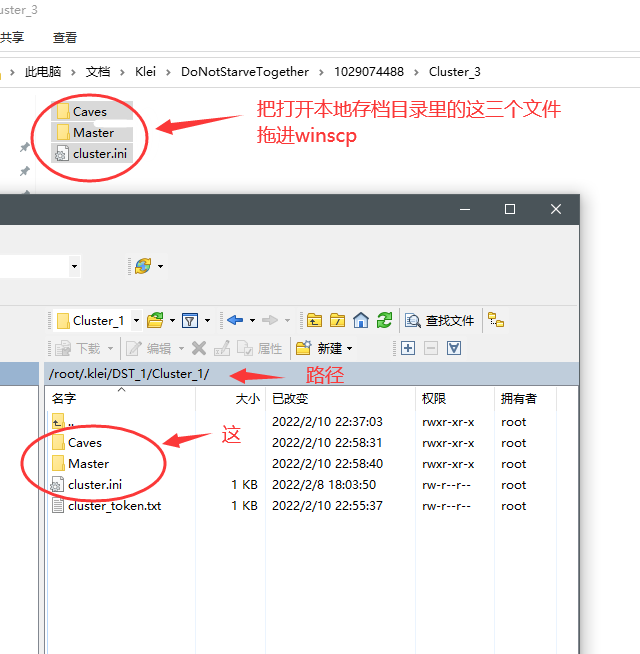The width and height of the screenshot is (640, 654).
Task: Open the 新建 dropdown arrow
Action: tap(350, 348)
